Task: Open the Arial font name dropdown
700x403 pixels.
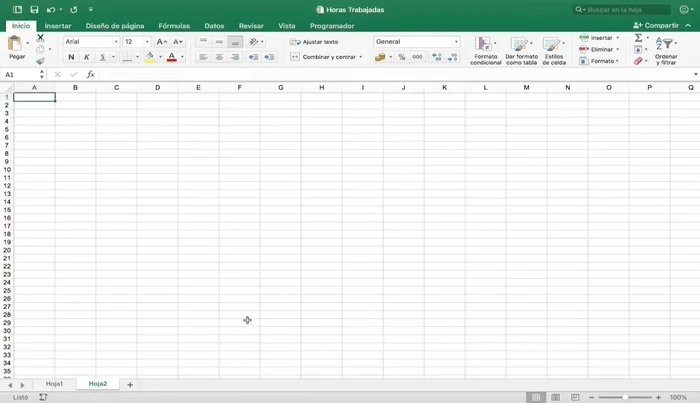Action: (116, 42)
